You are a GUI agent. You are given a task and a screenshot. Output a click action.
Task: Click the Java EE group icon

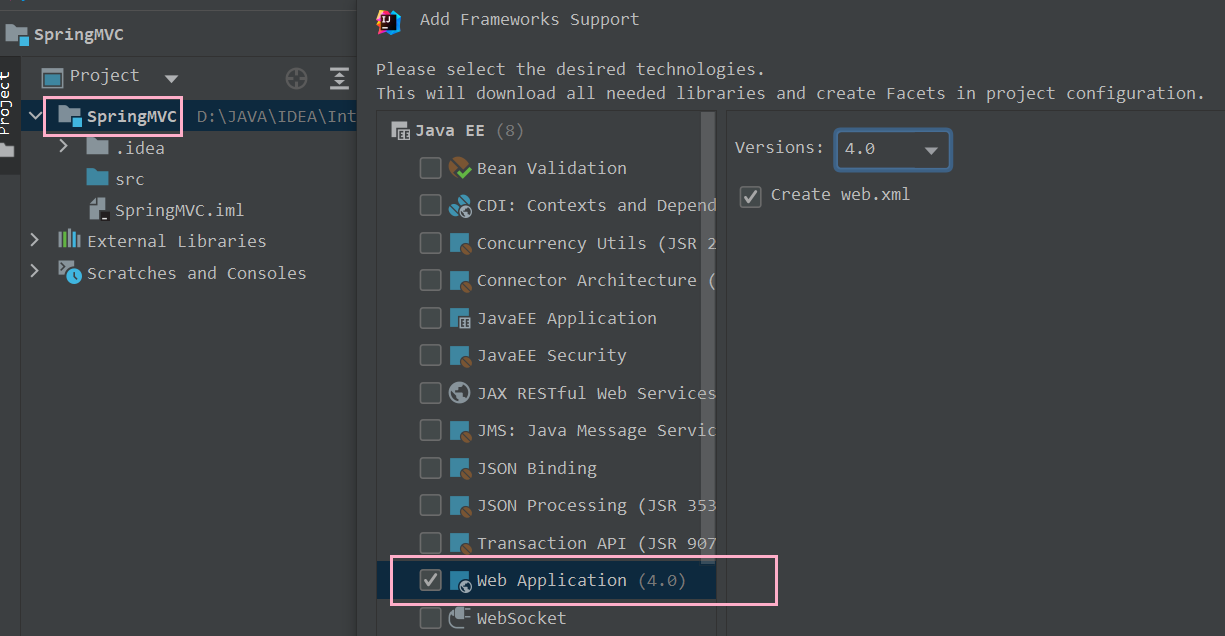400,131
